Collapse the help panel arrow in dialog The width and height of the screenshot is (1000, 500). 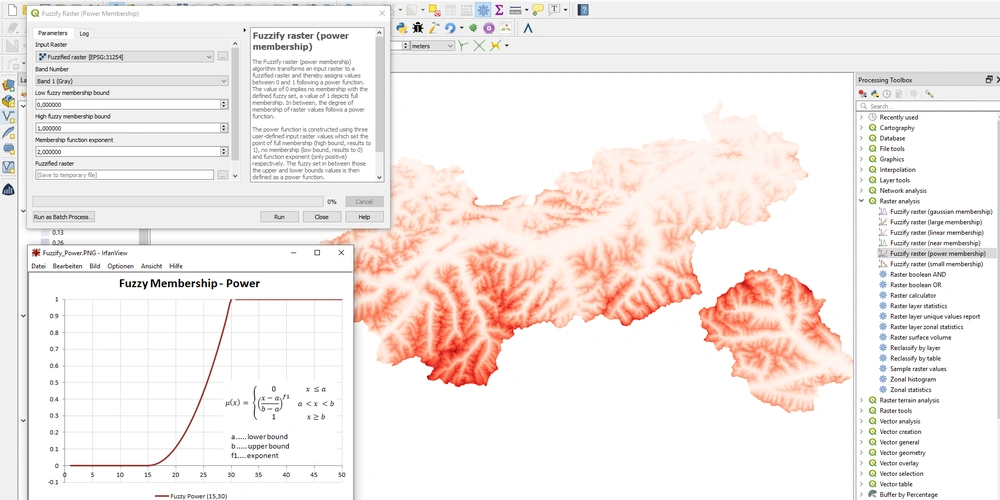click(x=245, y=30)
